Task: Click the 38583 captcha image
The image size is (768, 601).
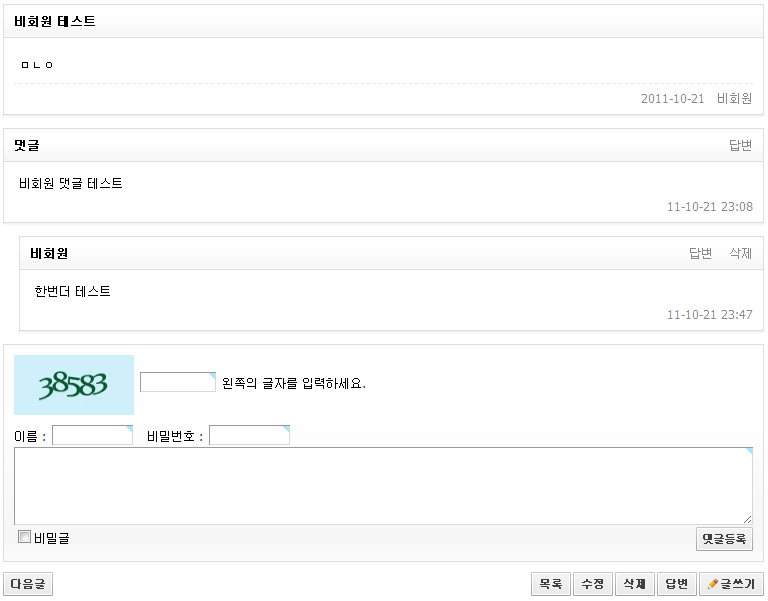Action: tap(73, 385)
